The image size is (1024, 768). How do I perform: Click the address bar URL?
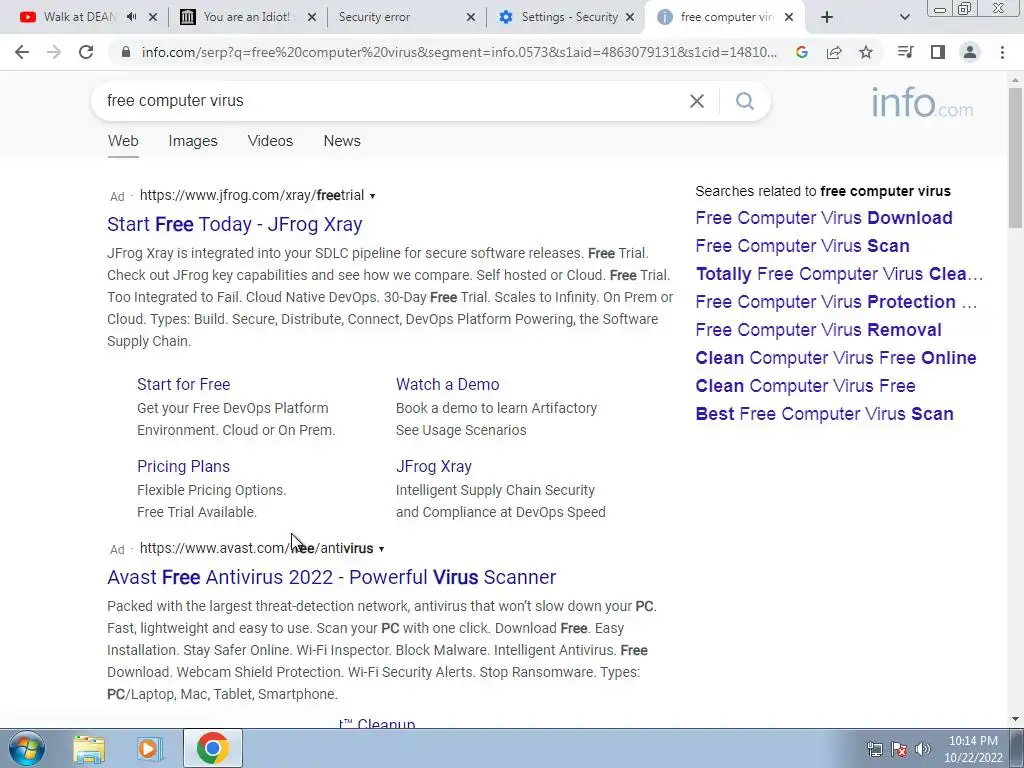pyautogui.click(x=459, y=52)
